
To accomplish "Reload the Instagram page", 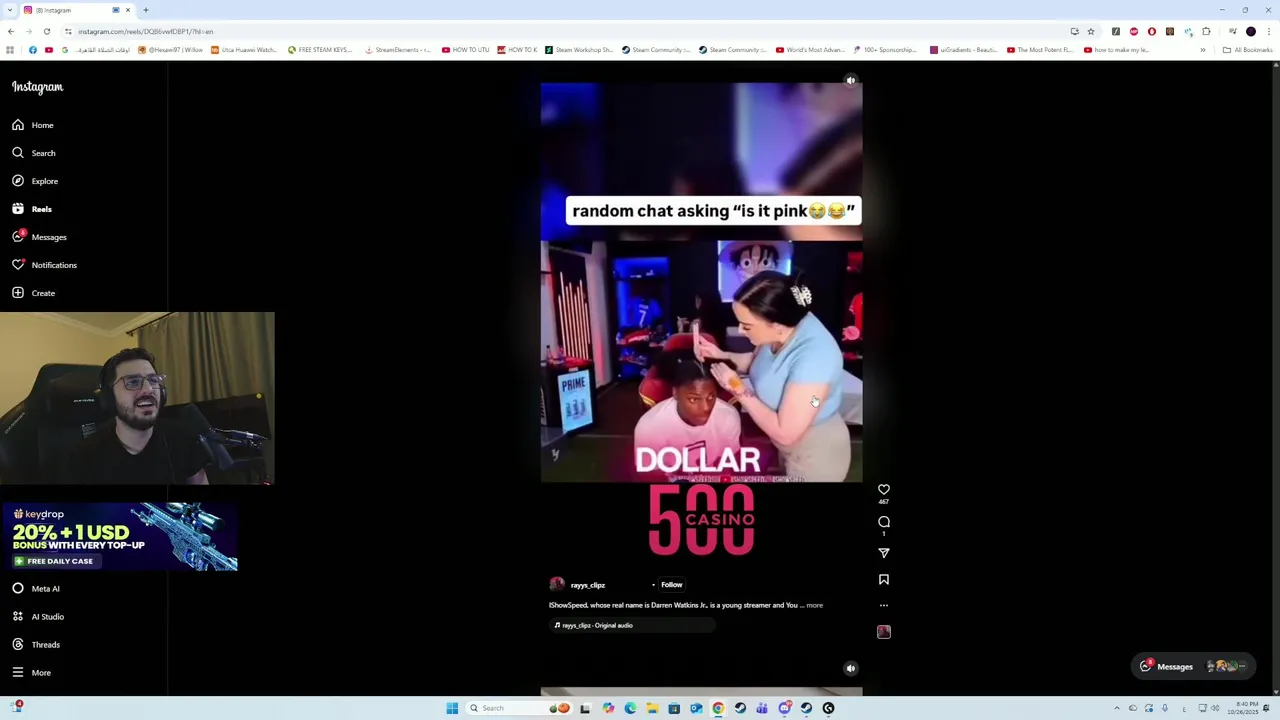I will tap(46, 31).
